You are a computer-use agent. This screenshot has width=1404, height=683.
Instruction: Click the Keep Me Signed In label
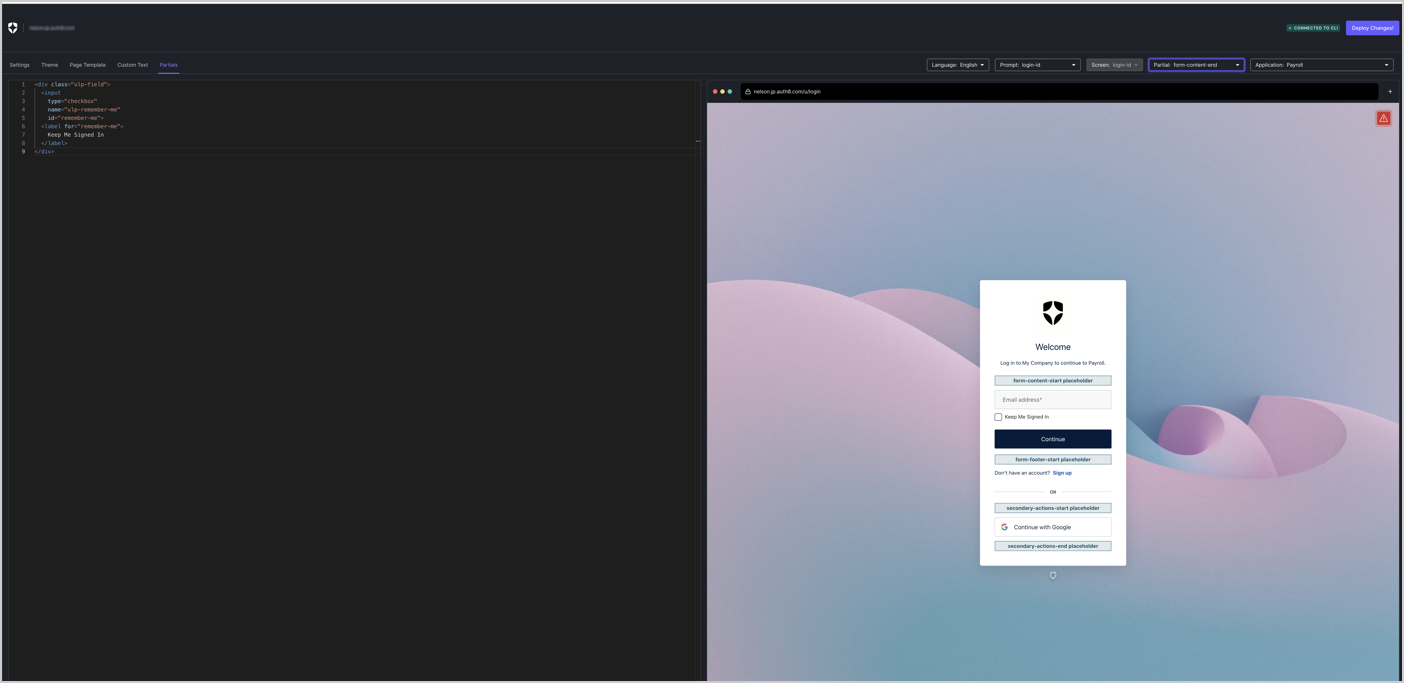pyautogui.click(x=1027, y=417)
